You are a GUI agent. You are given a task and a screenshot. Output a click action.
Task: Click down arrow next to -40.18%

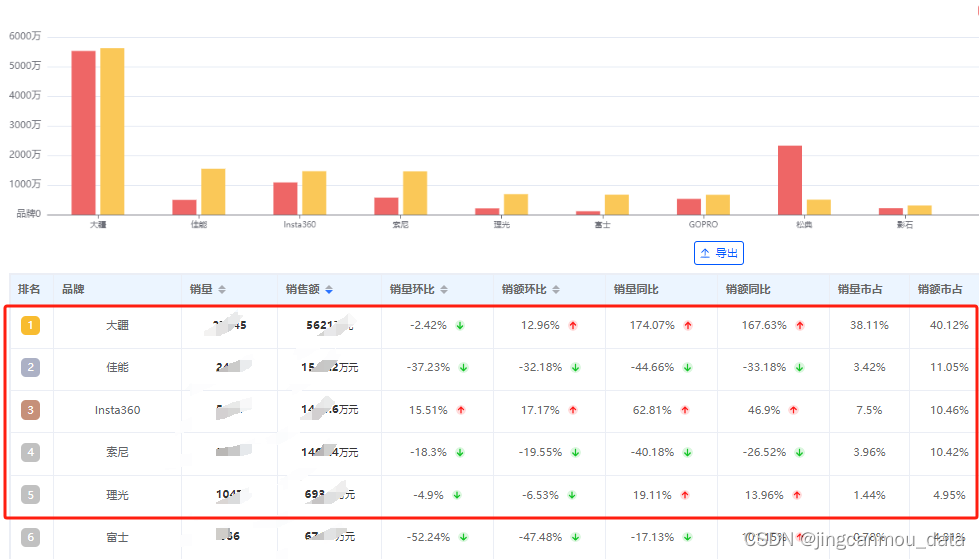coord(687,452)
